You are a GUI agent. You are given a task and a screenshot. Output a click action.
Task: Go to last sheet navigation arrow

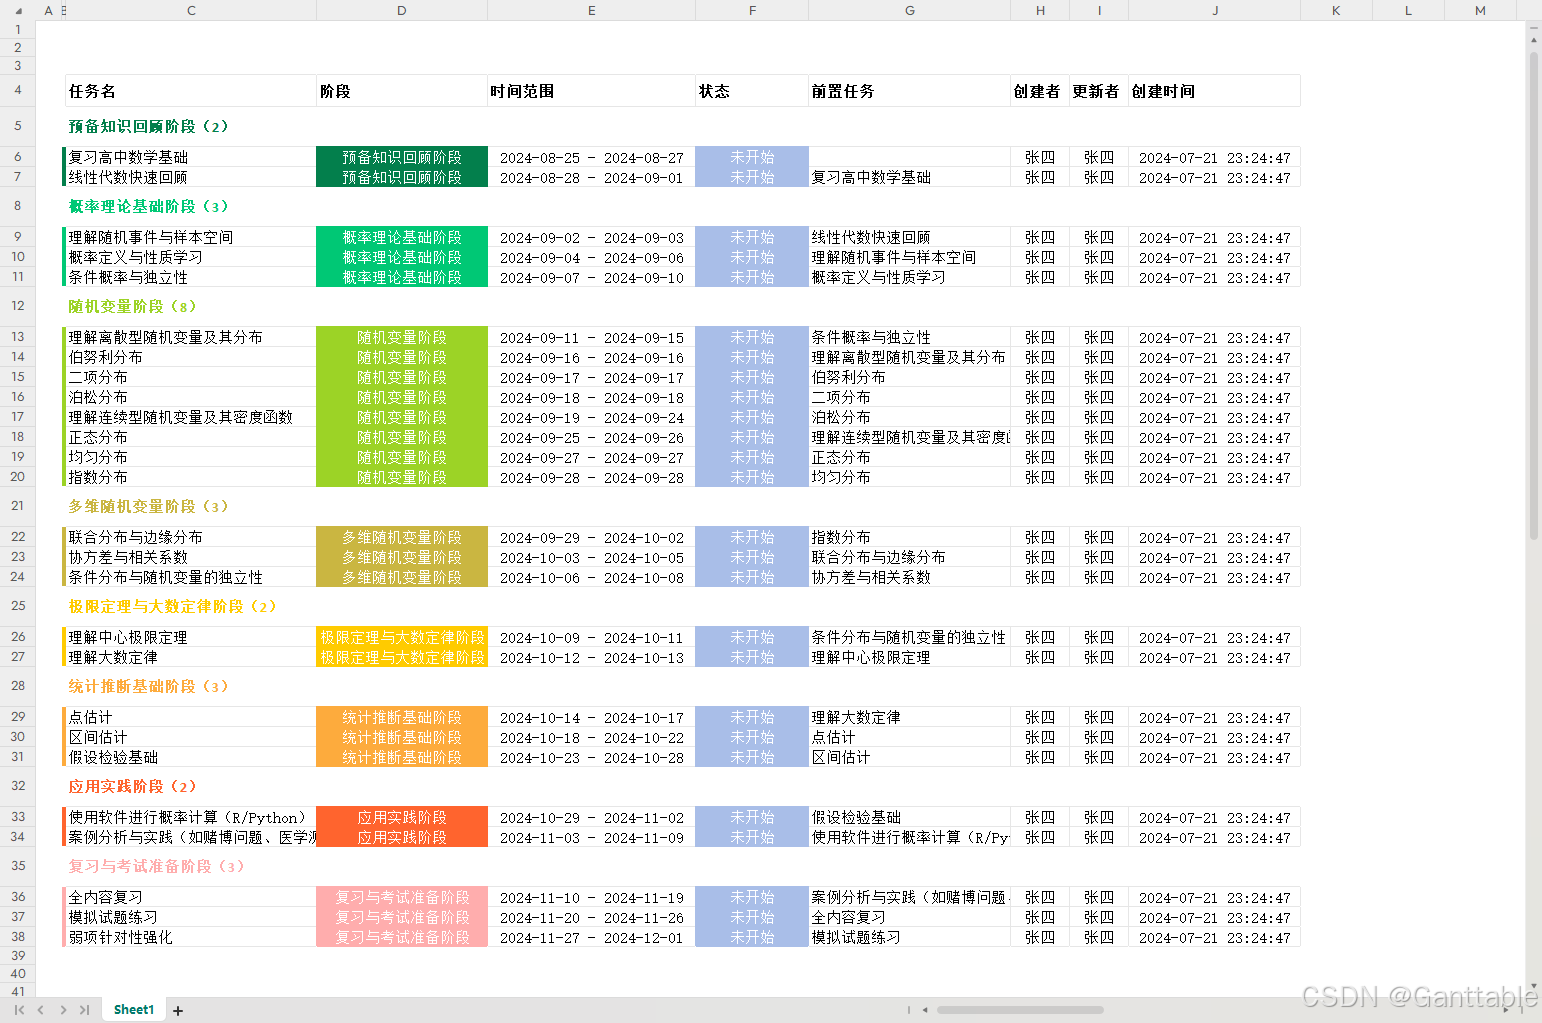tap(84, 1010)
